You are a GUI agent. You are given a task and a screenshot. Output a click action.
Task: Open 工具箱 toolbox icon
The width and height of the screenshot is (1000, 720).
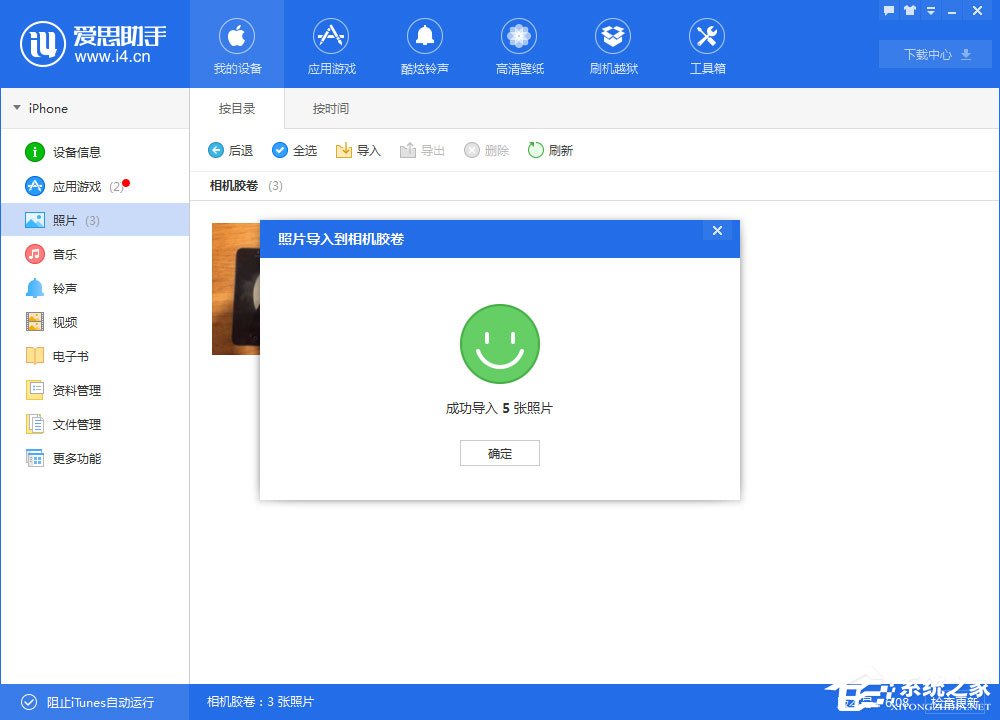pyautogui.click(x=707, y=36)
